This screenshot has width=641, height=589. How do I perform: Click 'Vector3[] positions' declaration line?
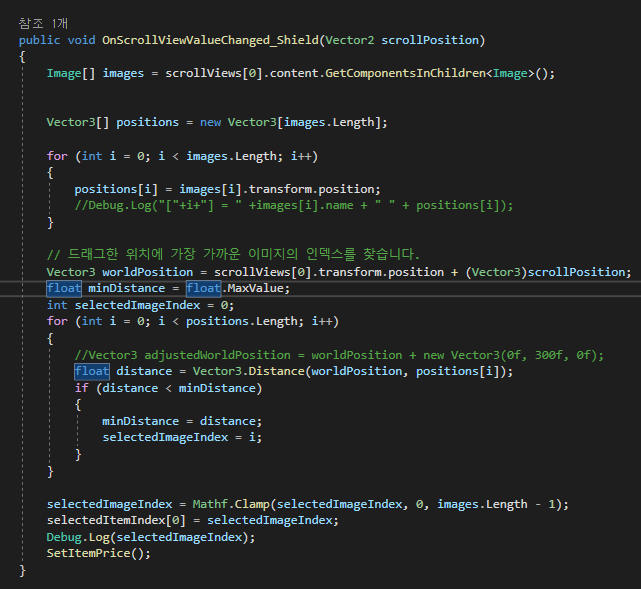(x=217, y=122)
